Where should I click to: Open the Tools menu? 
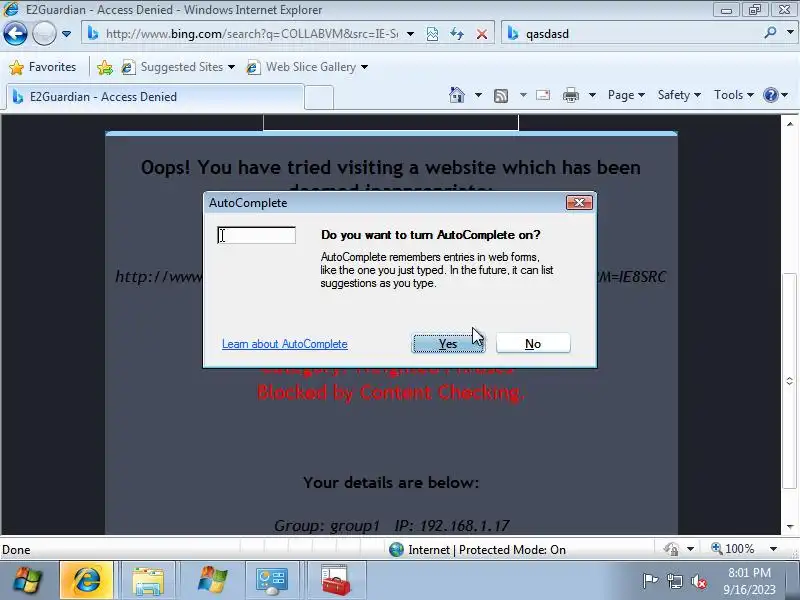(734, 95)
